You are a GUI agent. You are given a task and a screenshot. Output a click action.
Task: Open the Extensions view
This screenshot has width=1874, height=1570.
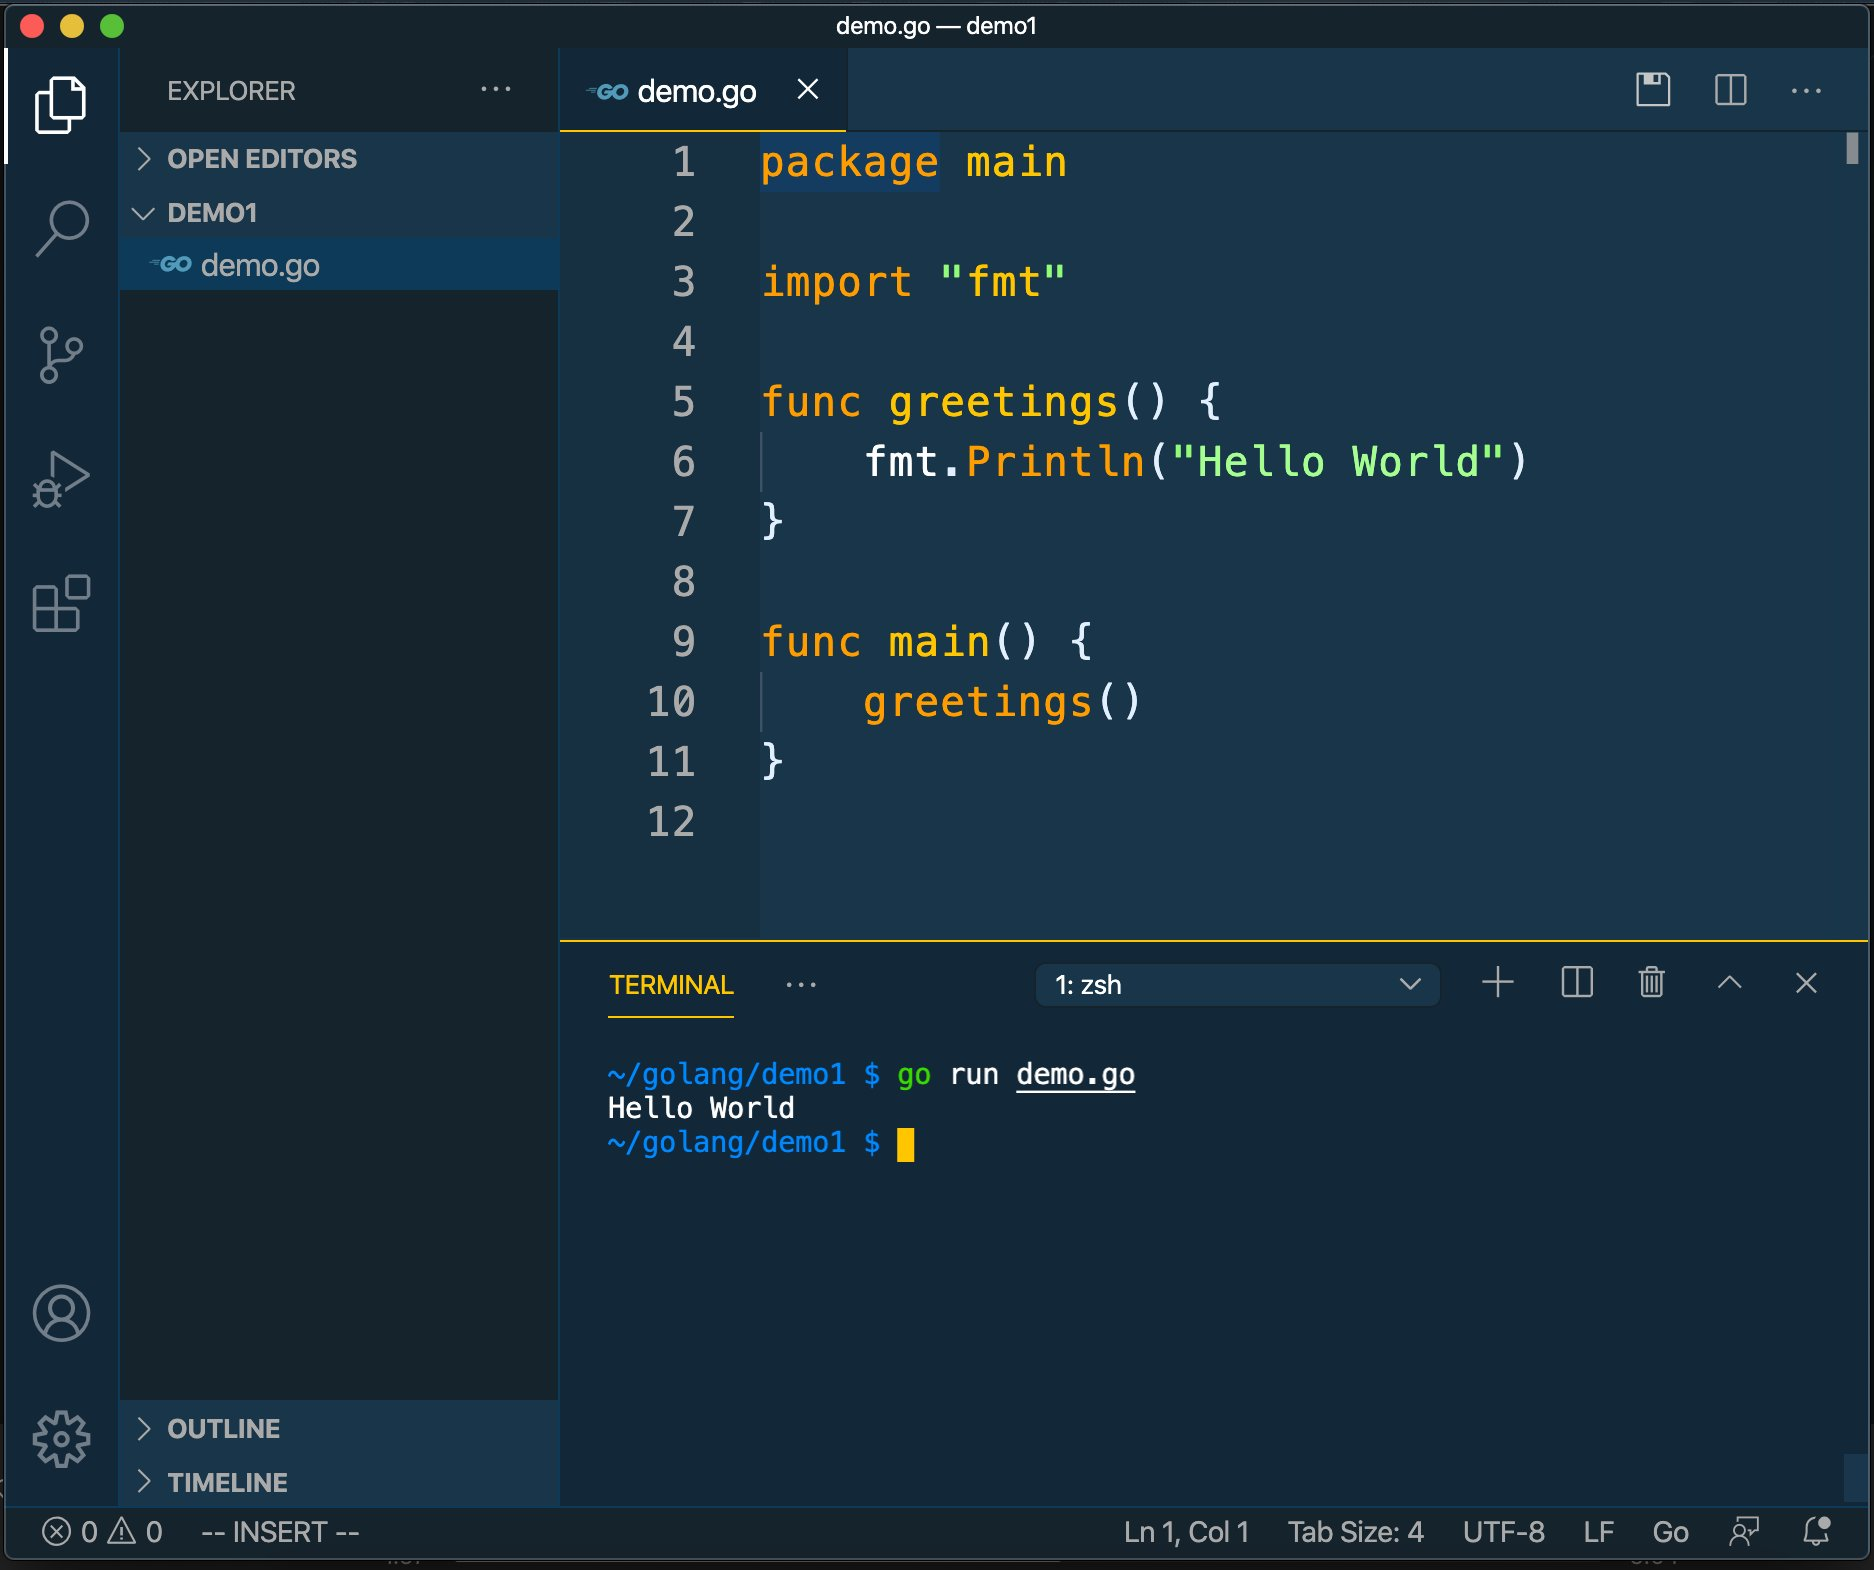(61, 603)
